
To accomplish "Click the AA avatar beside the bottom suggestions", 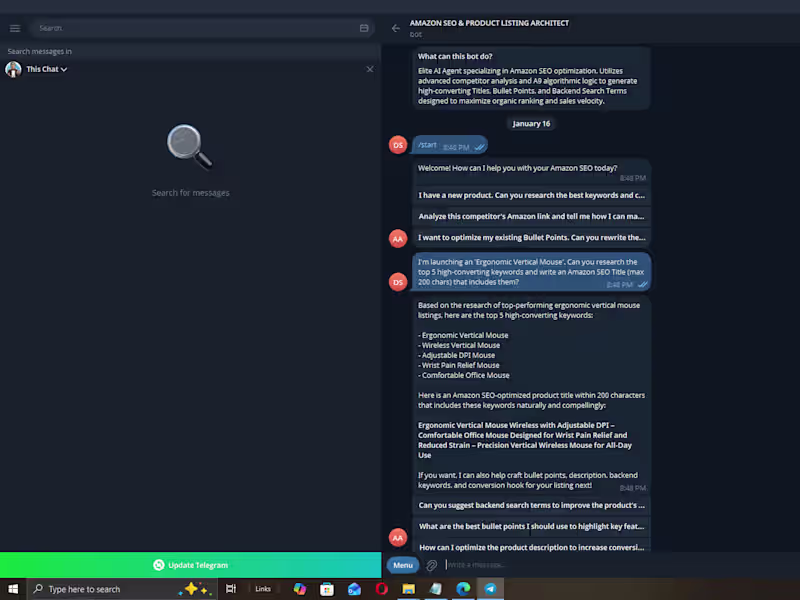I will point(398,537).
